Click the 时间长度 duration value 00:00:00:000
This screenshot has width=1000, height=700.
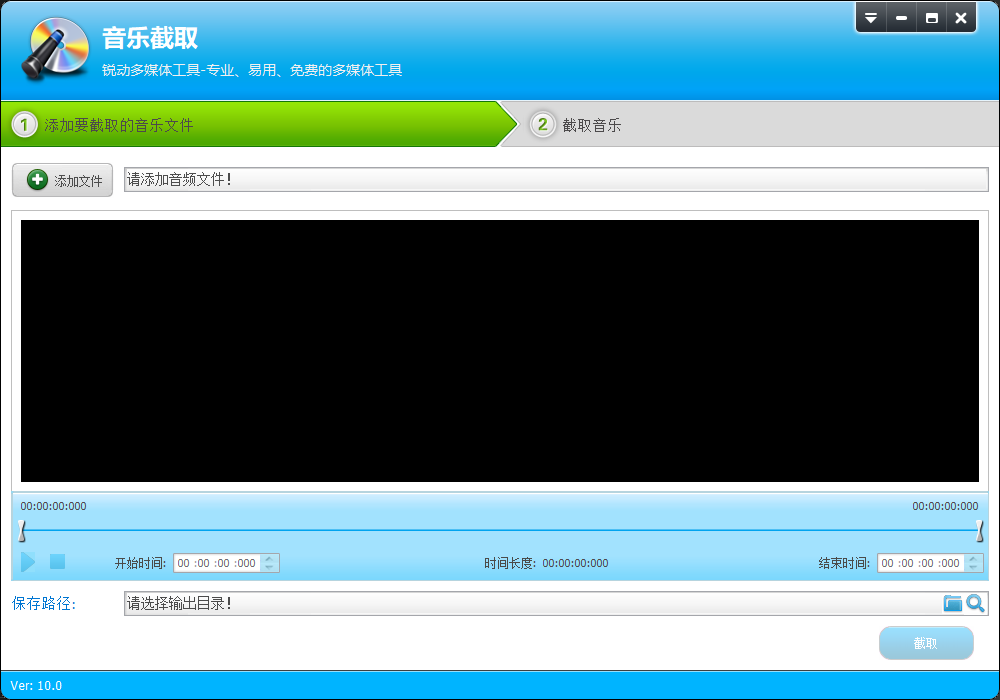pyautogui.click(x=575, y=564)
